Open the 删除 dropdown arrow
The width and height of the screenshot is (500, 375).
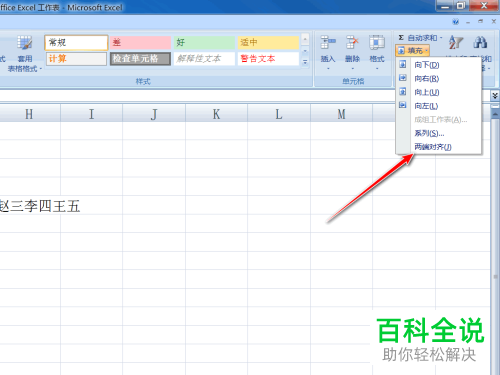352,69
